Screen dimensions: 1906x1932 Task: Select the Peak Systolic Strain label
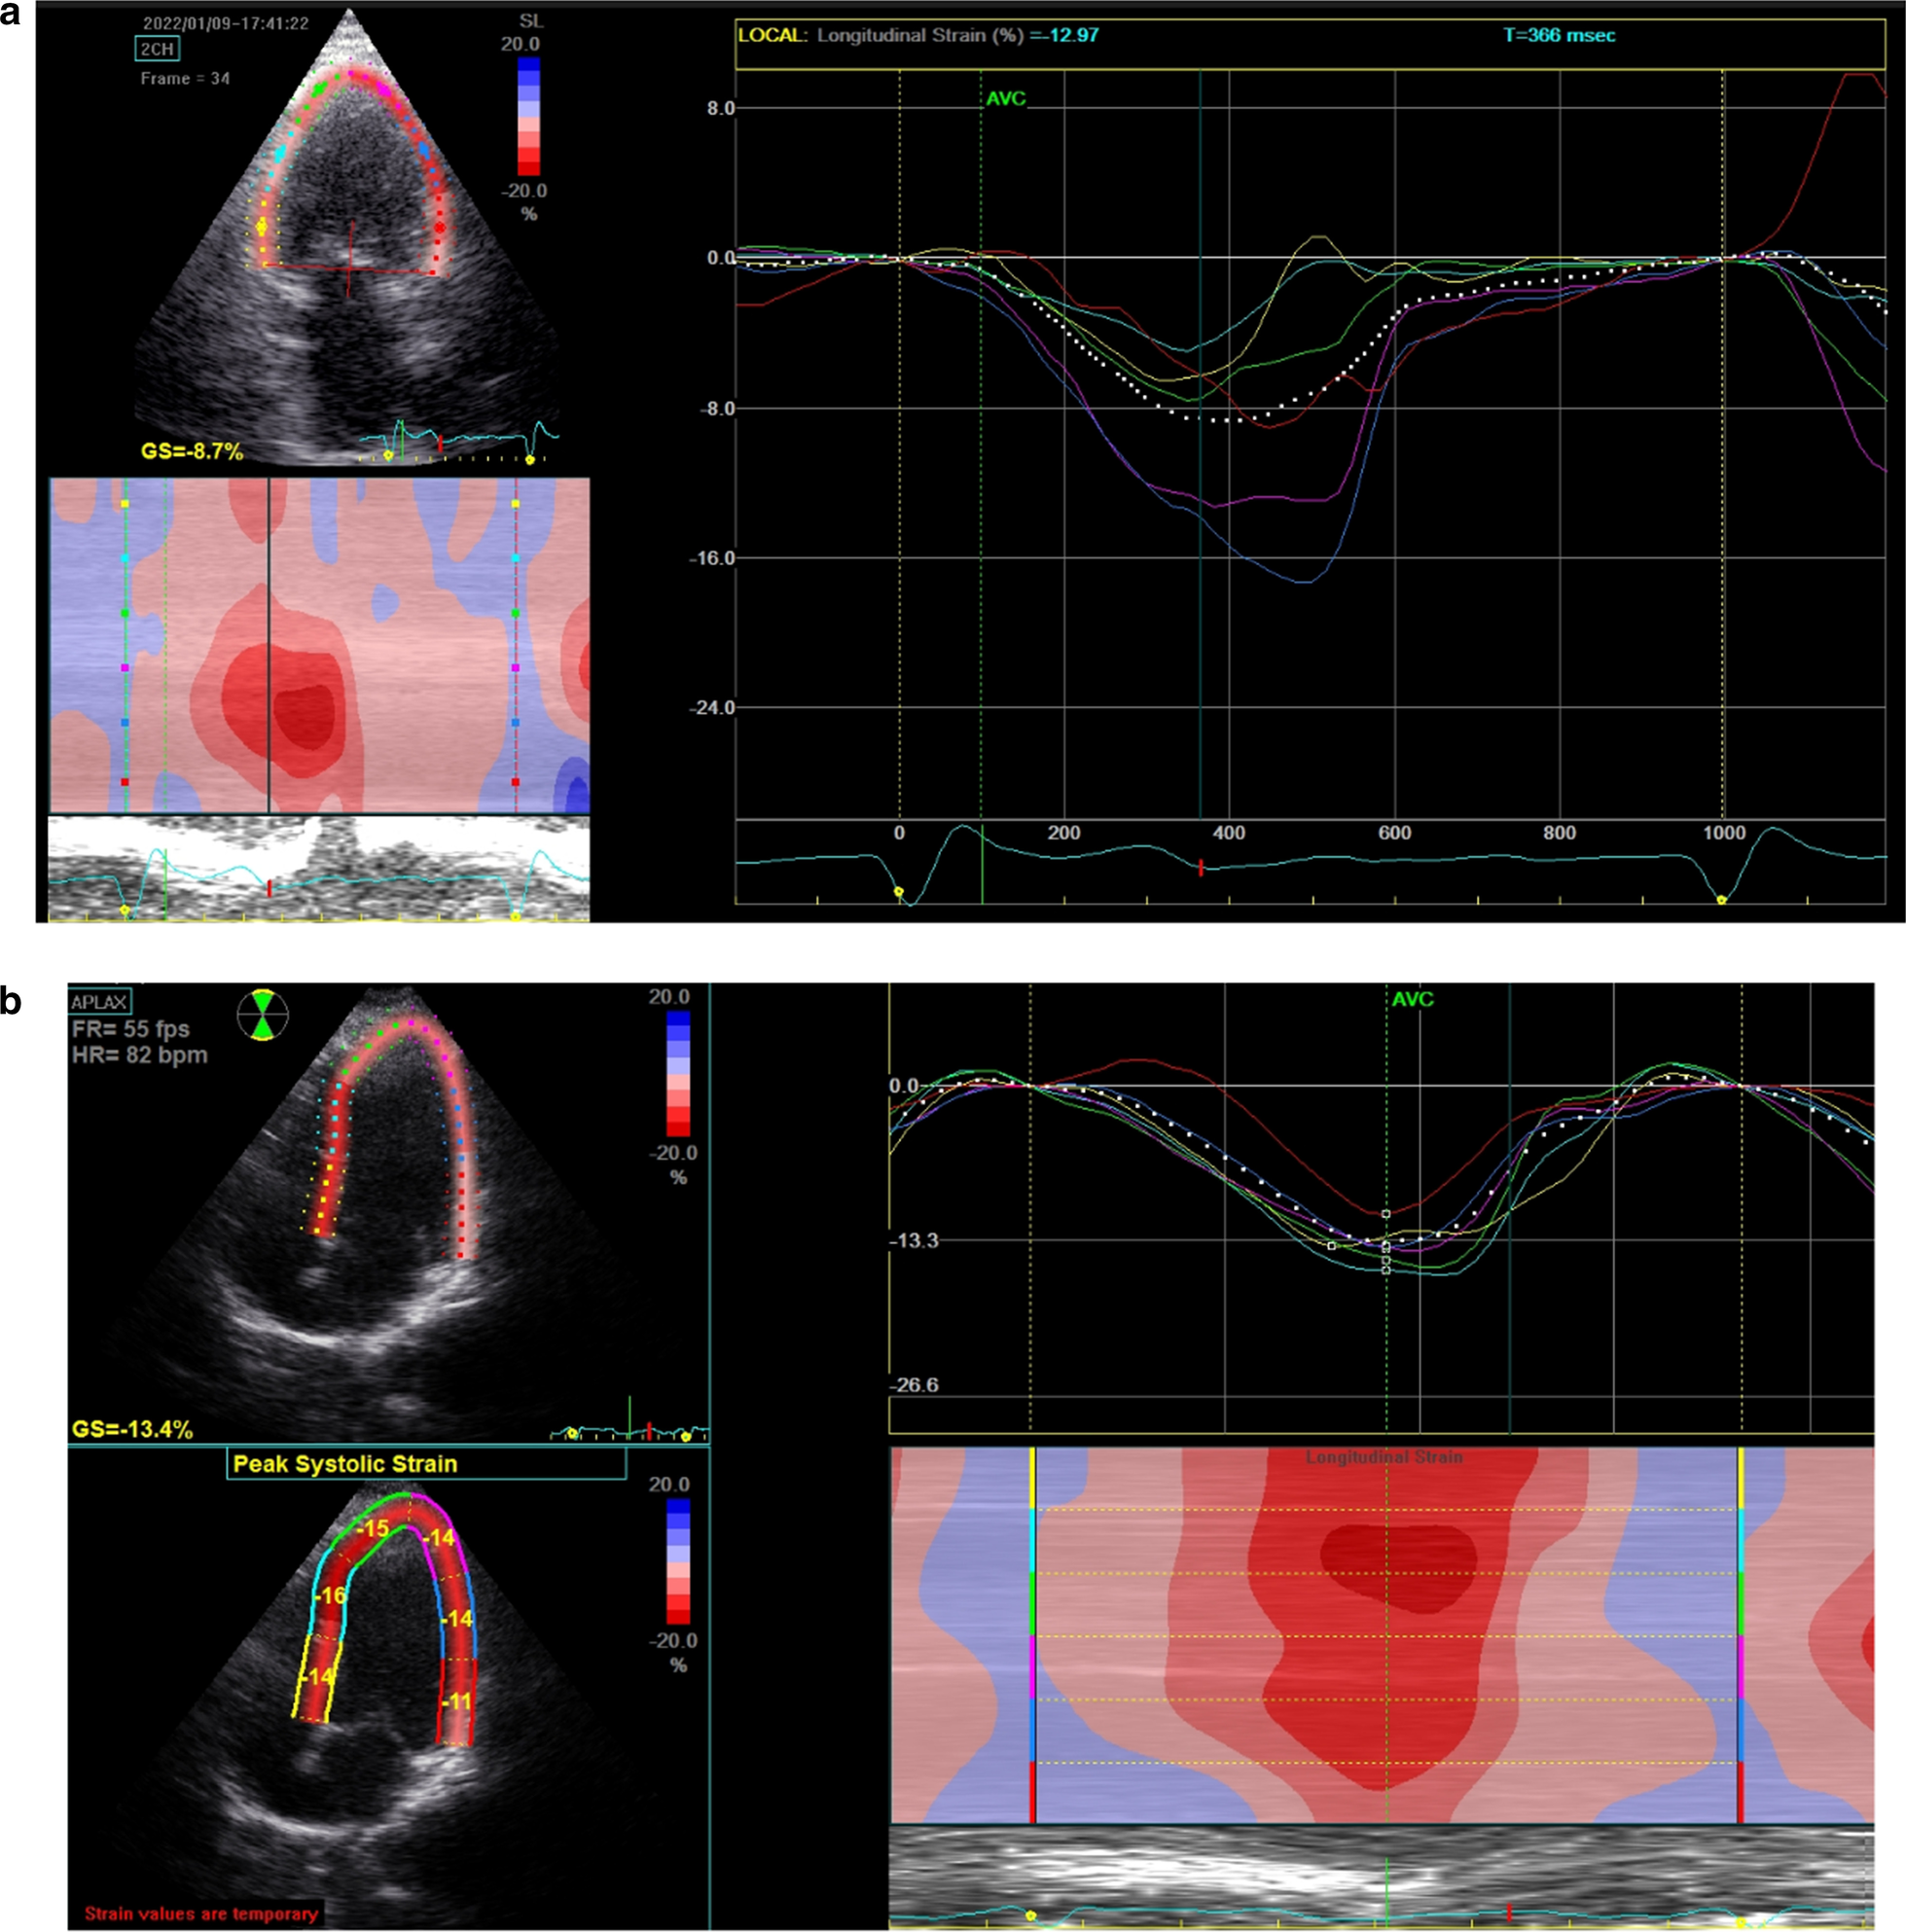(345, 1464)
